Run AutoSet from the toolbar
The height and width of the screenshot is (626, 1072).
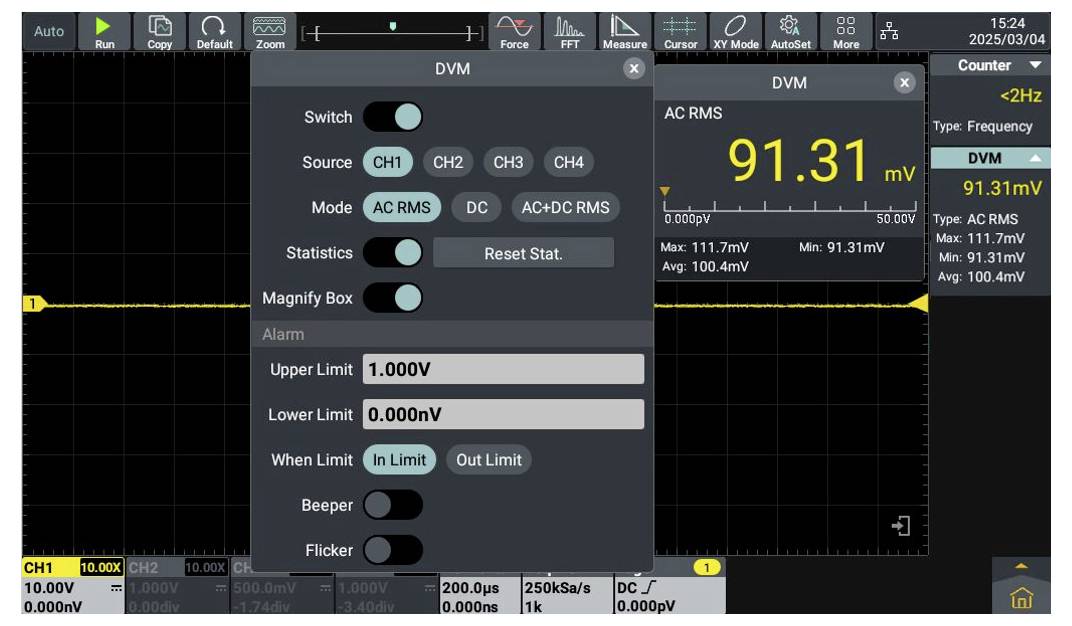coord(789,31)
